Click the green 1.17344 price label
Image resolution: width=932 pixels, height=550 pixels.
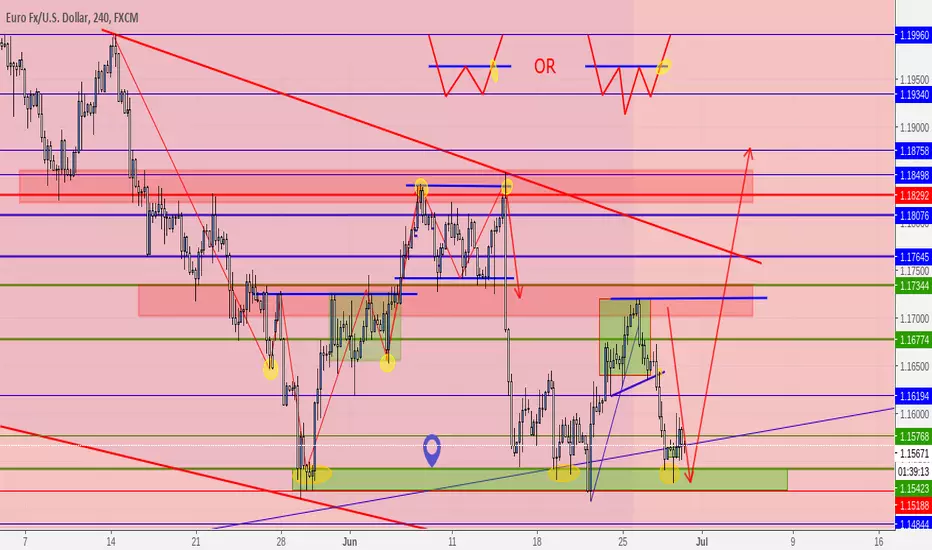tap(913, 286)
